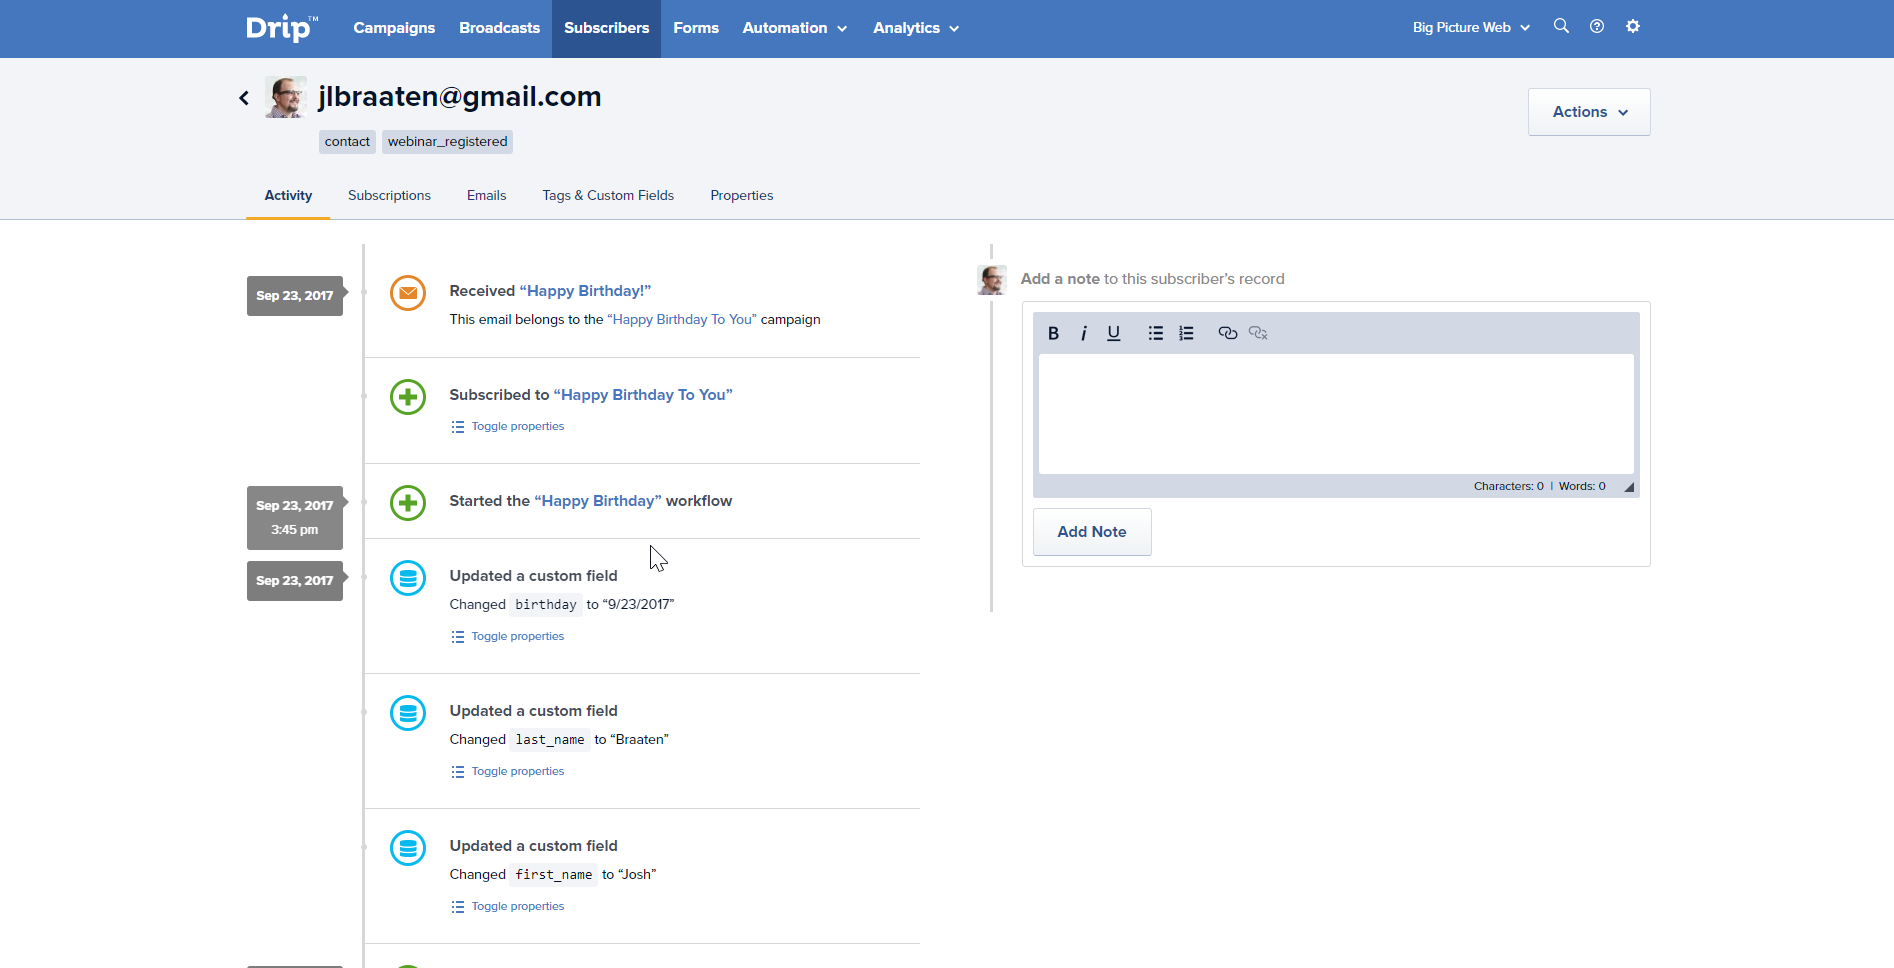The image size is (1894, 968).
Task: Apply bold formatting in note editor
Action: (1053, 333)
